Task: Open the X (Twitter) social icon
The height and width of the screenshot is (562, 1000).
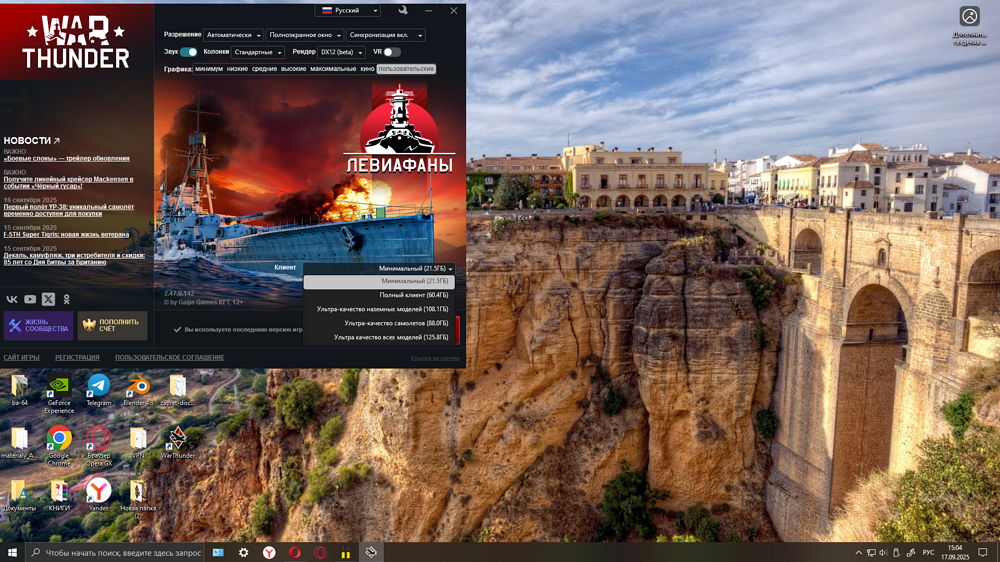Action: pos(48,299)
